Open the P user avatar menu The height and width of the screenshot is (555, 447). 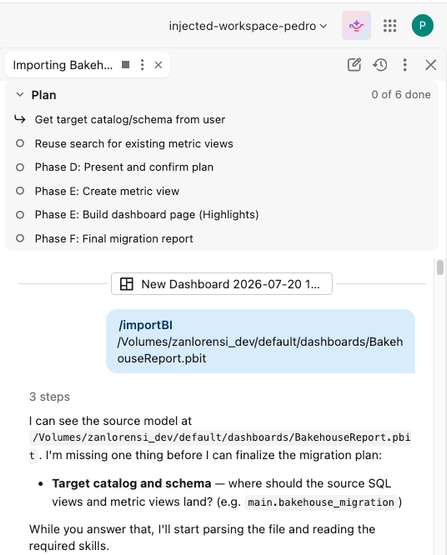pos(422,25)
